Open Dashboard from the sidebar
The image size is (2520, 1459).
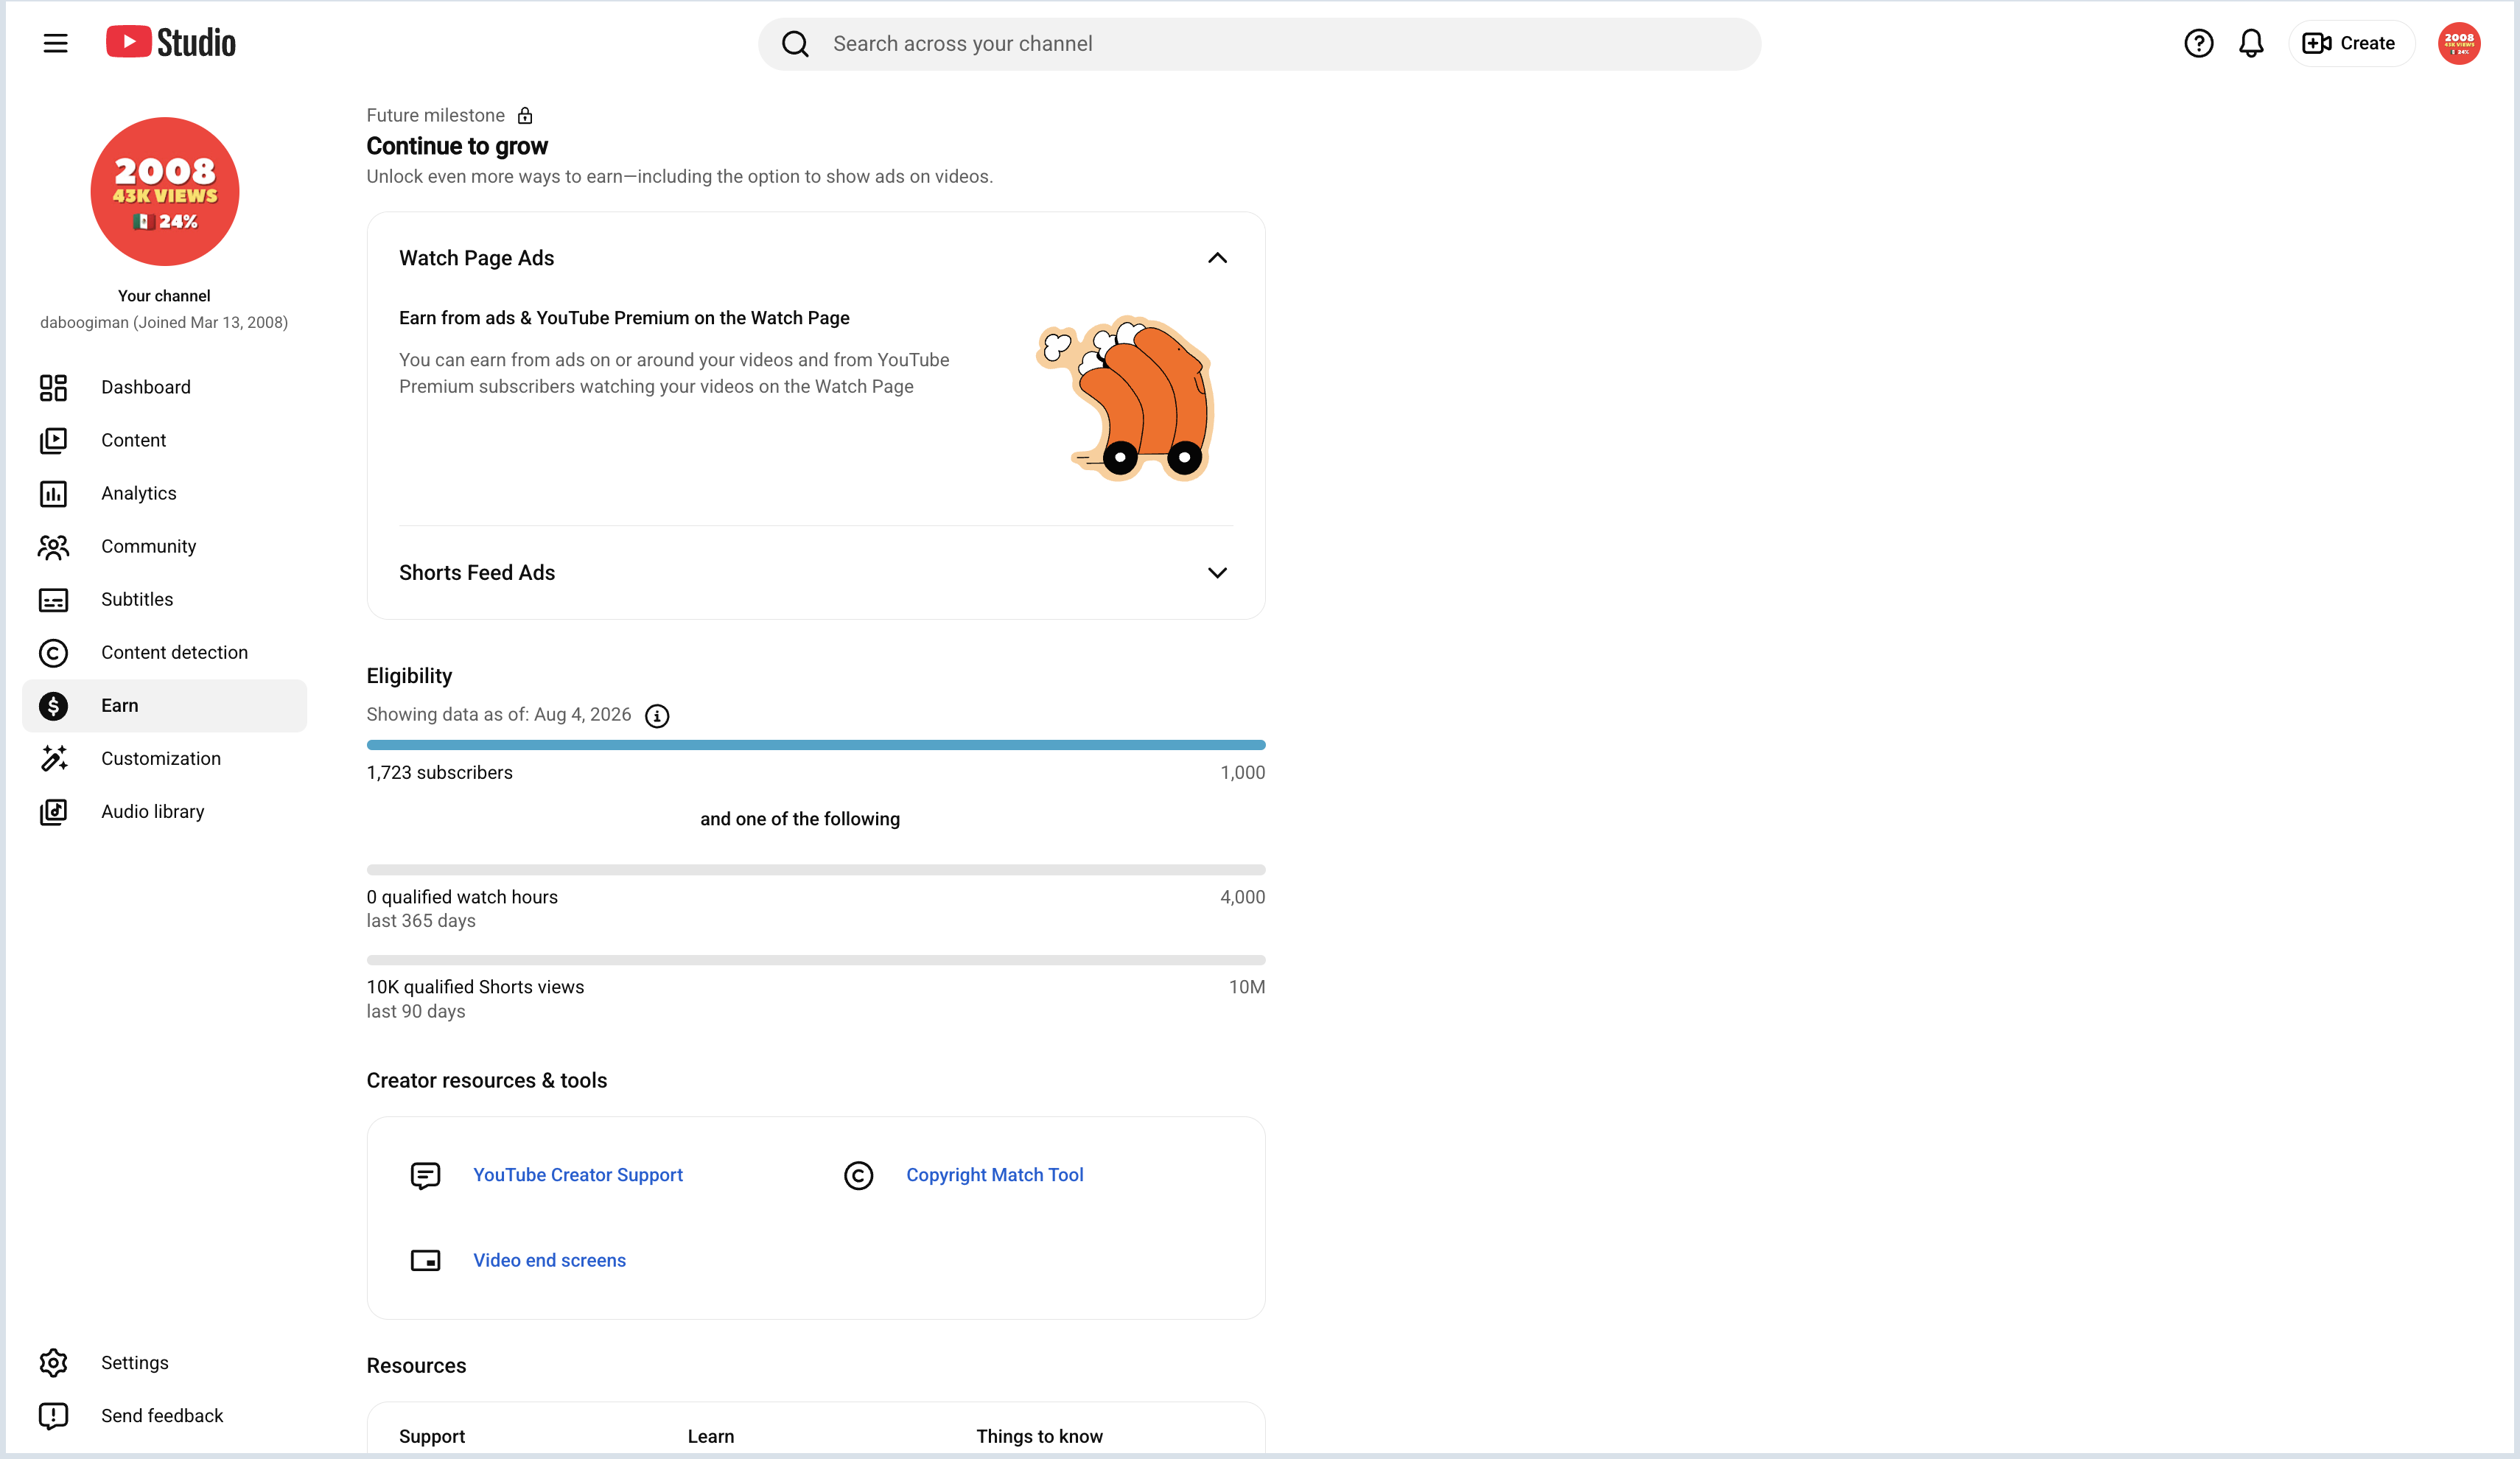[164, 387]
